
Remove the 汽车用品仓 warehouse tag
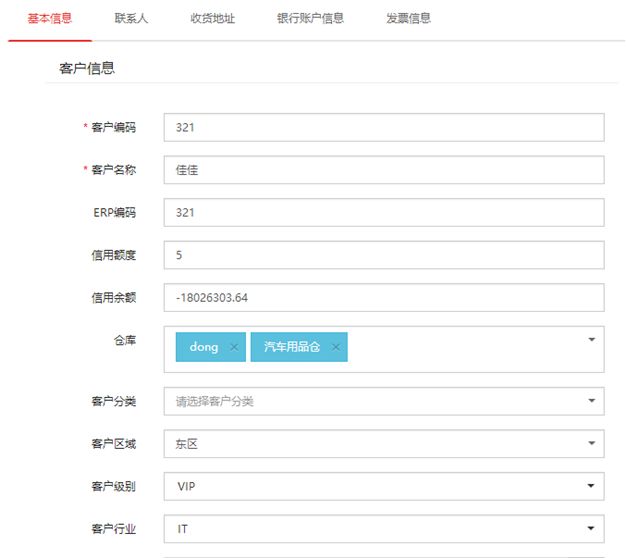336,347
